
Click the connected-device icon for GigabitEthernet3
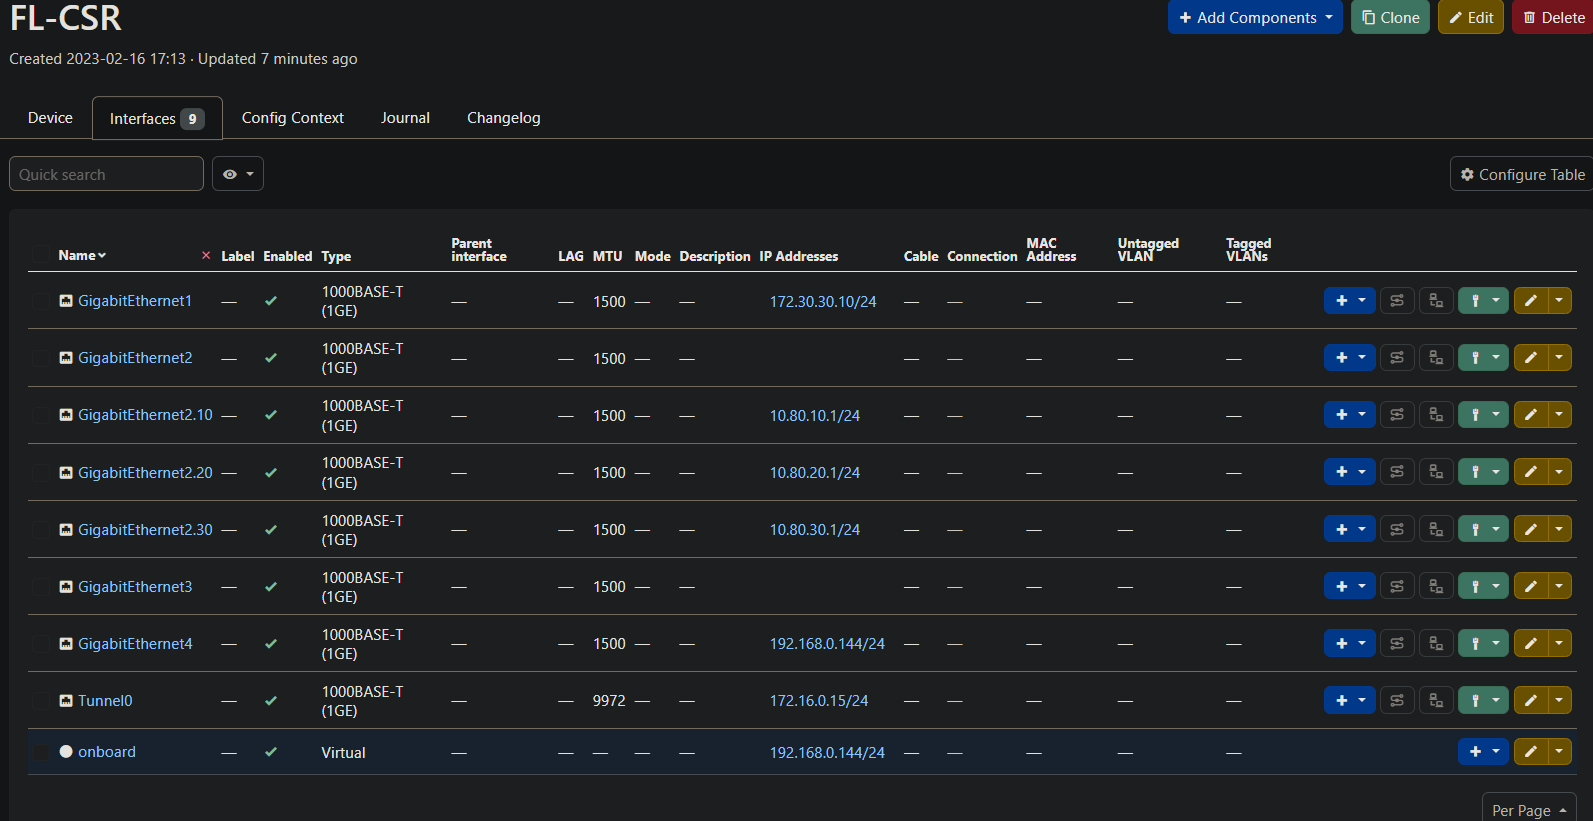(x=1436, y=586)
